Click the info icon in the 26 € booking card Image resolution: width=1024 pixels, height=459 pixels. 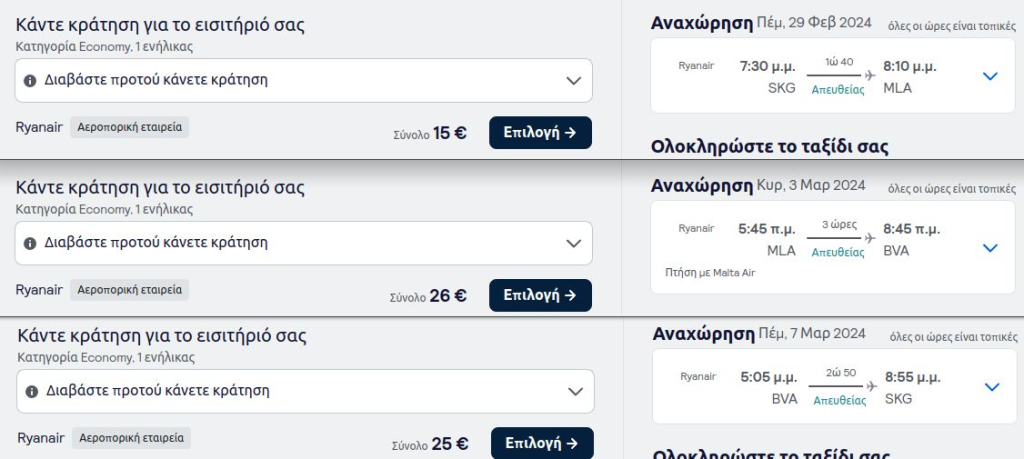point(29,244)
